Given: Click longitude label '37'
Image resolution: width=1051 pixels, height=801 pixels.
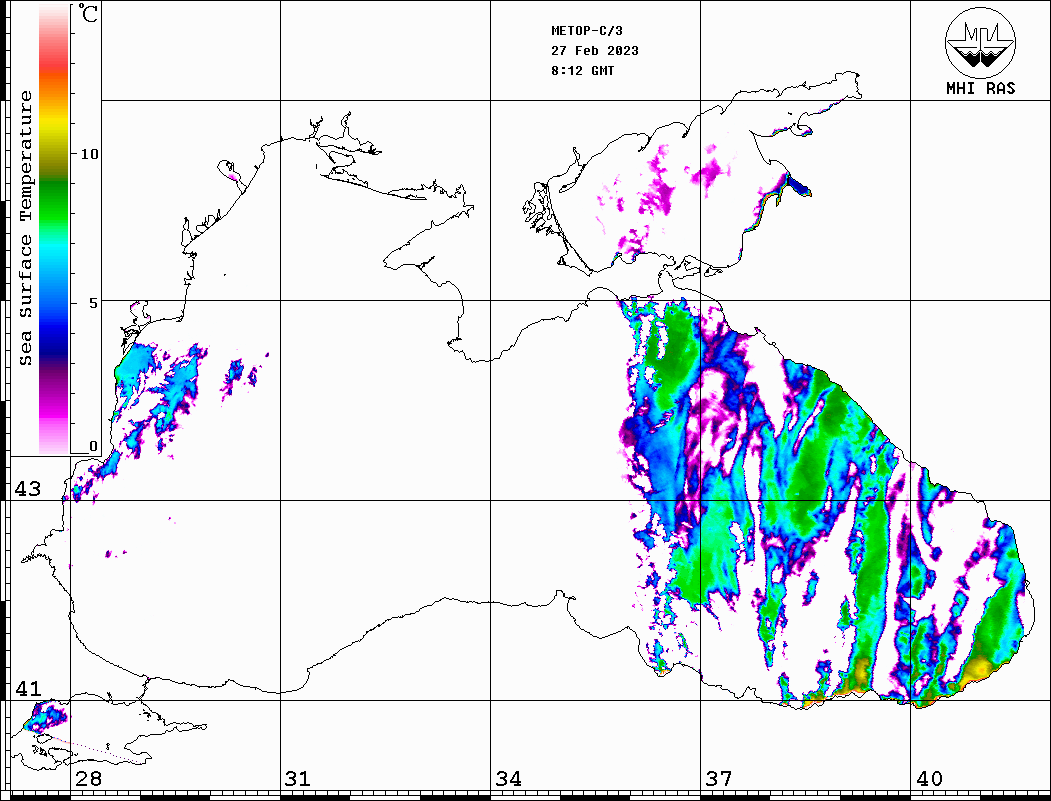Looking at the screenshot, I should (x=719, y=778).
